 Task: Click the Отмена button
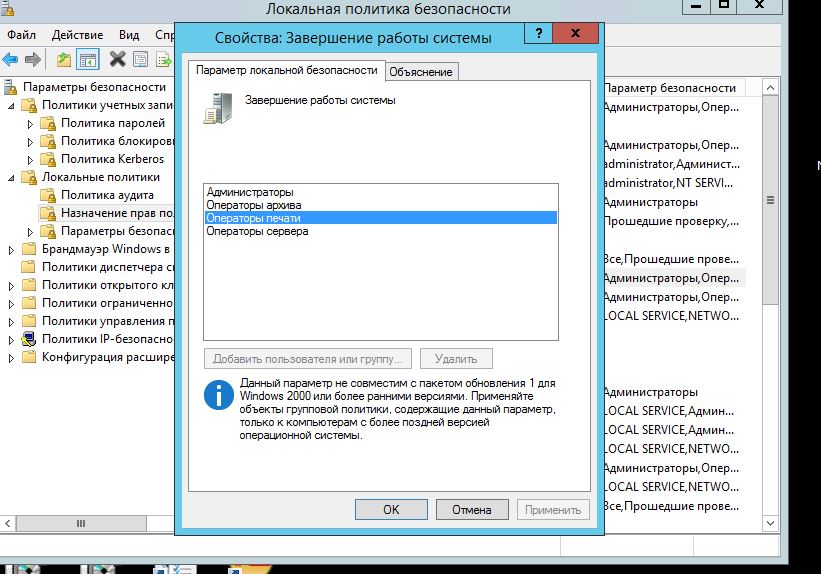472,510
